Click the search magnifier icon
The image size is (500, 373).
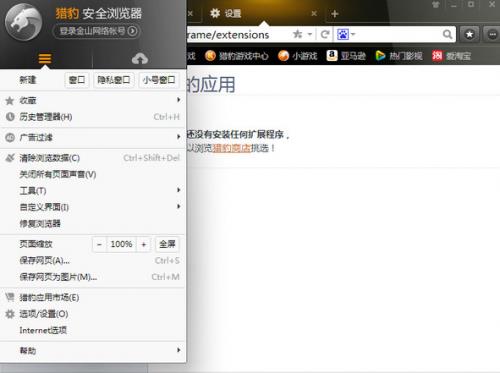point(447,34)
